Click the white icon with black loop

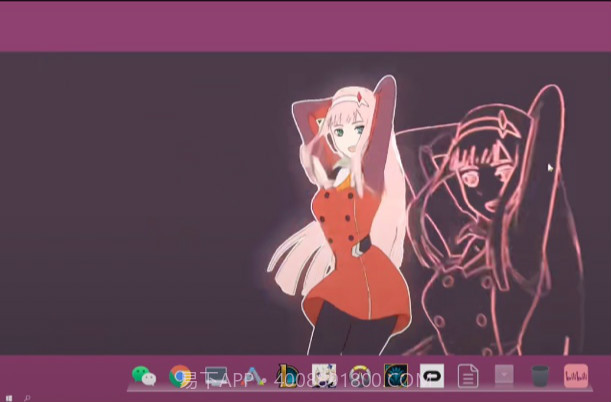point(432,377)
